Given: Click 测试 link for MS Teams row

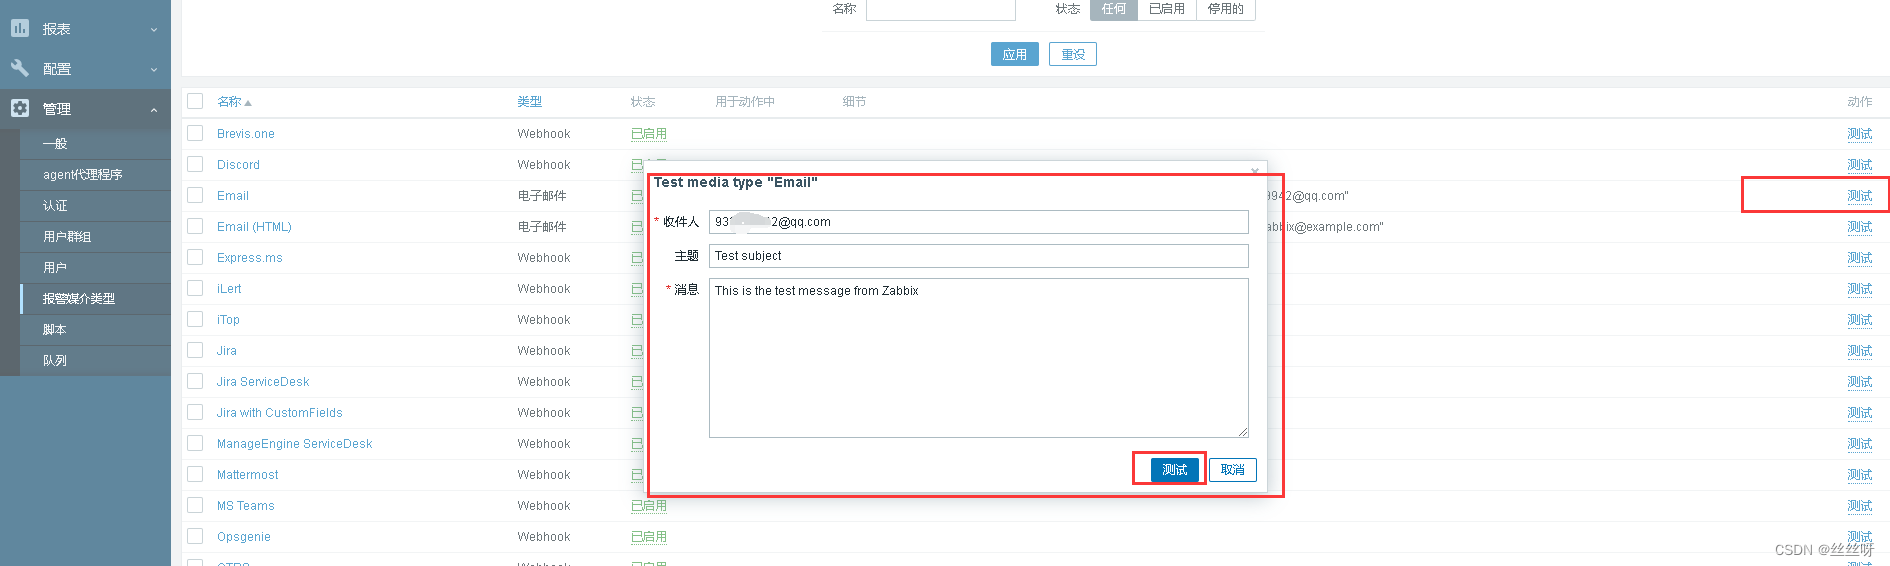Looking at the screenshot, I should [1860, 506].
